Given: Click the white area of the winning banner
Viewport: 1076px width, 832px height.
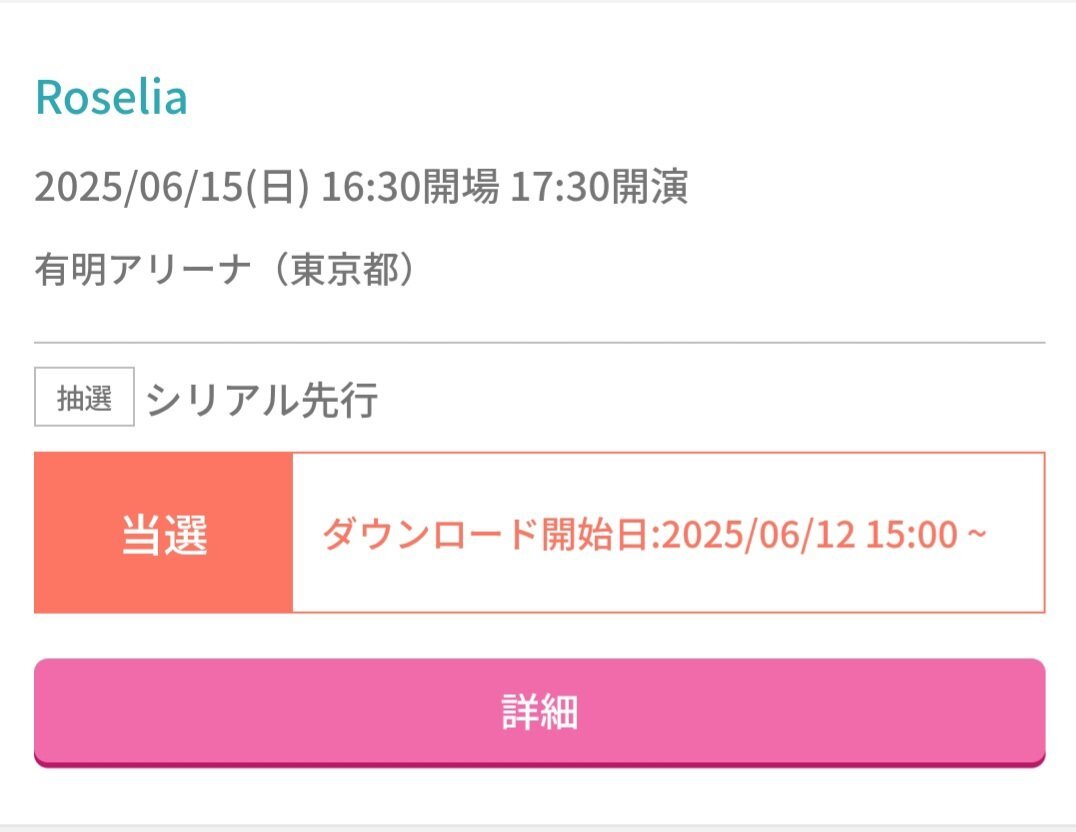Looking at the screenshot, I should coord(669,533).
